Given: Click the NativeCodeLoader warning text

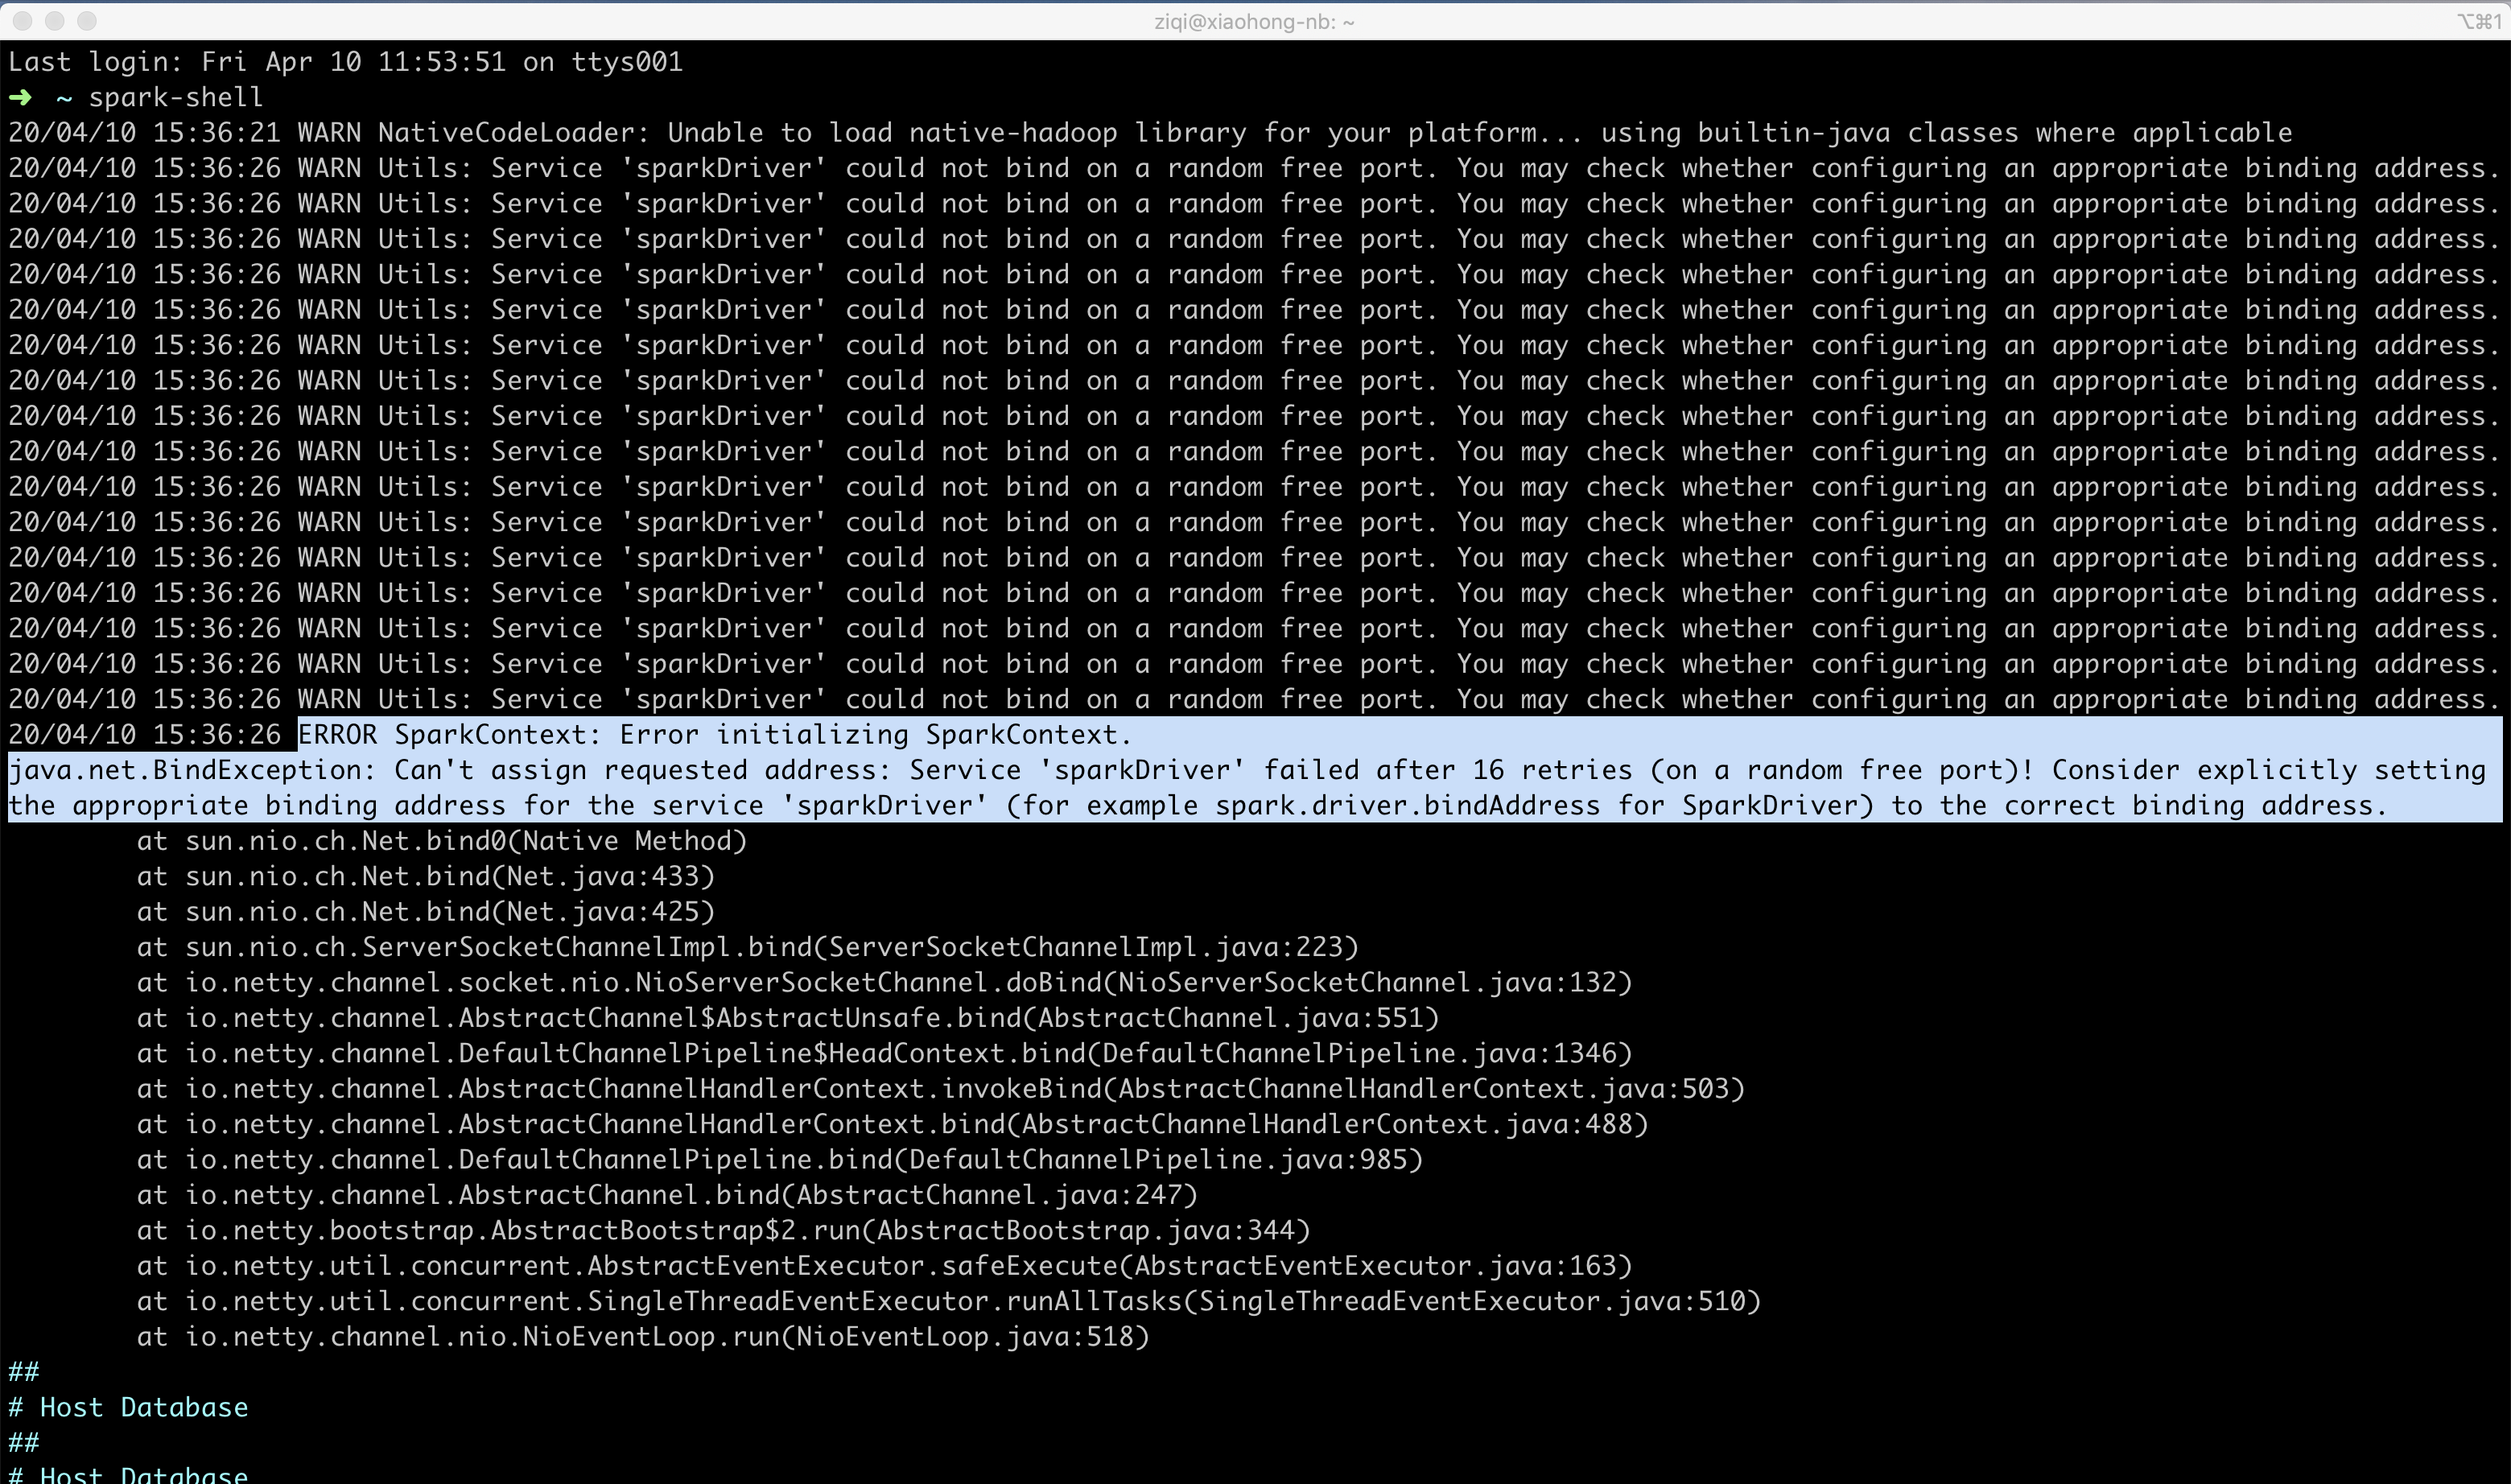Looking at the screenshot, I should click(1150, 133).
